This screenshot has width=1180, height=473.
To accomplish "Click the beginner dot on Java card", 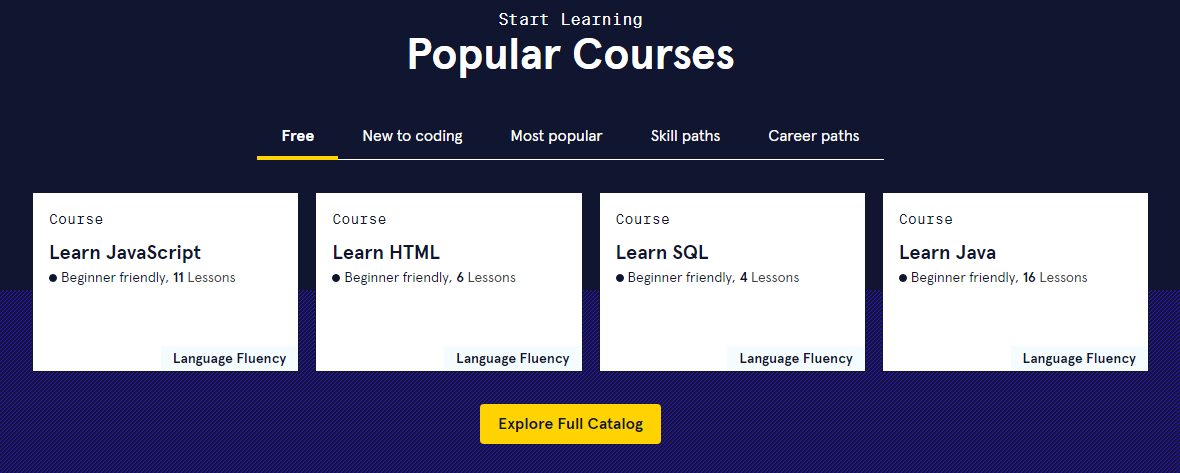I will pos(903,278).
